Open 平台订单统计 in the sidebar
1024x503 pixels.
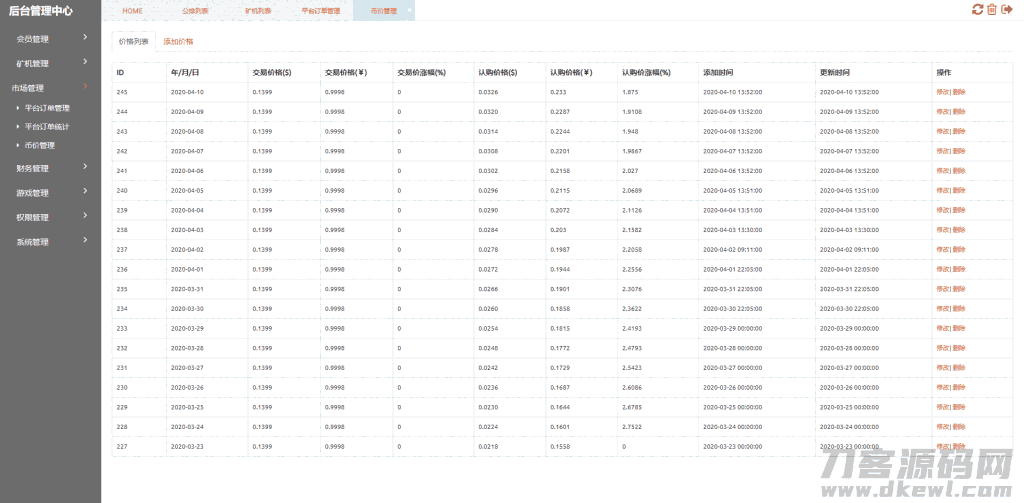coord(47,127)
